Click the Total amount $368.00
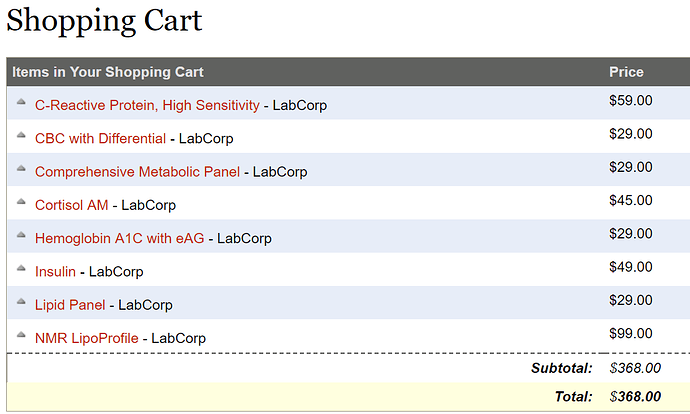690x414 pixels. click(635, 396)
